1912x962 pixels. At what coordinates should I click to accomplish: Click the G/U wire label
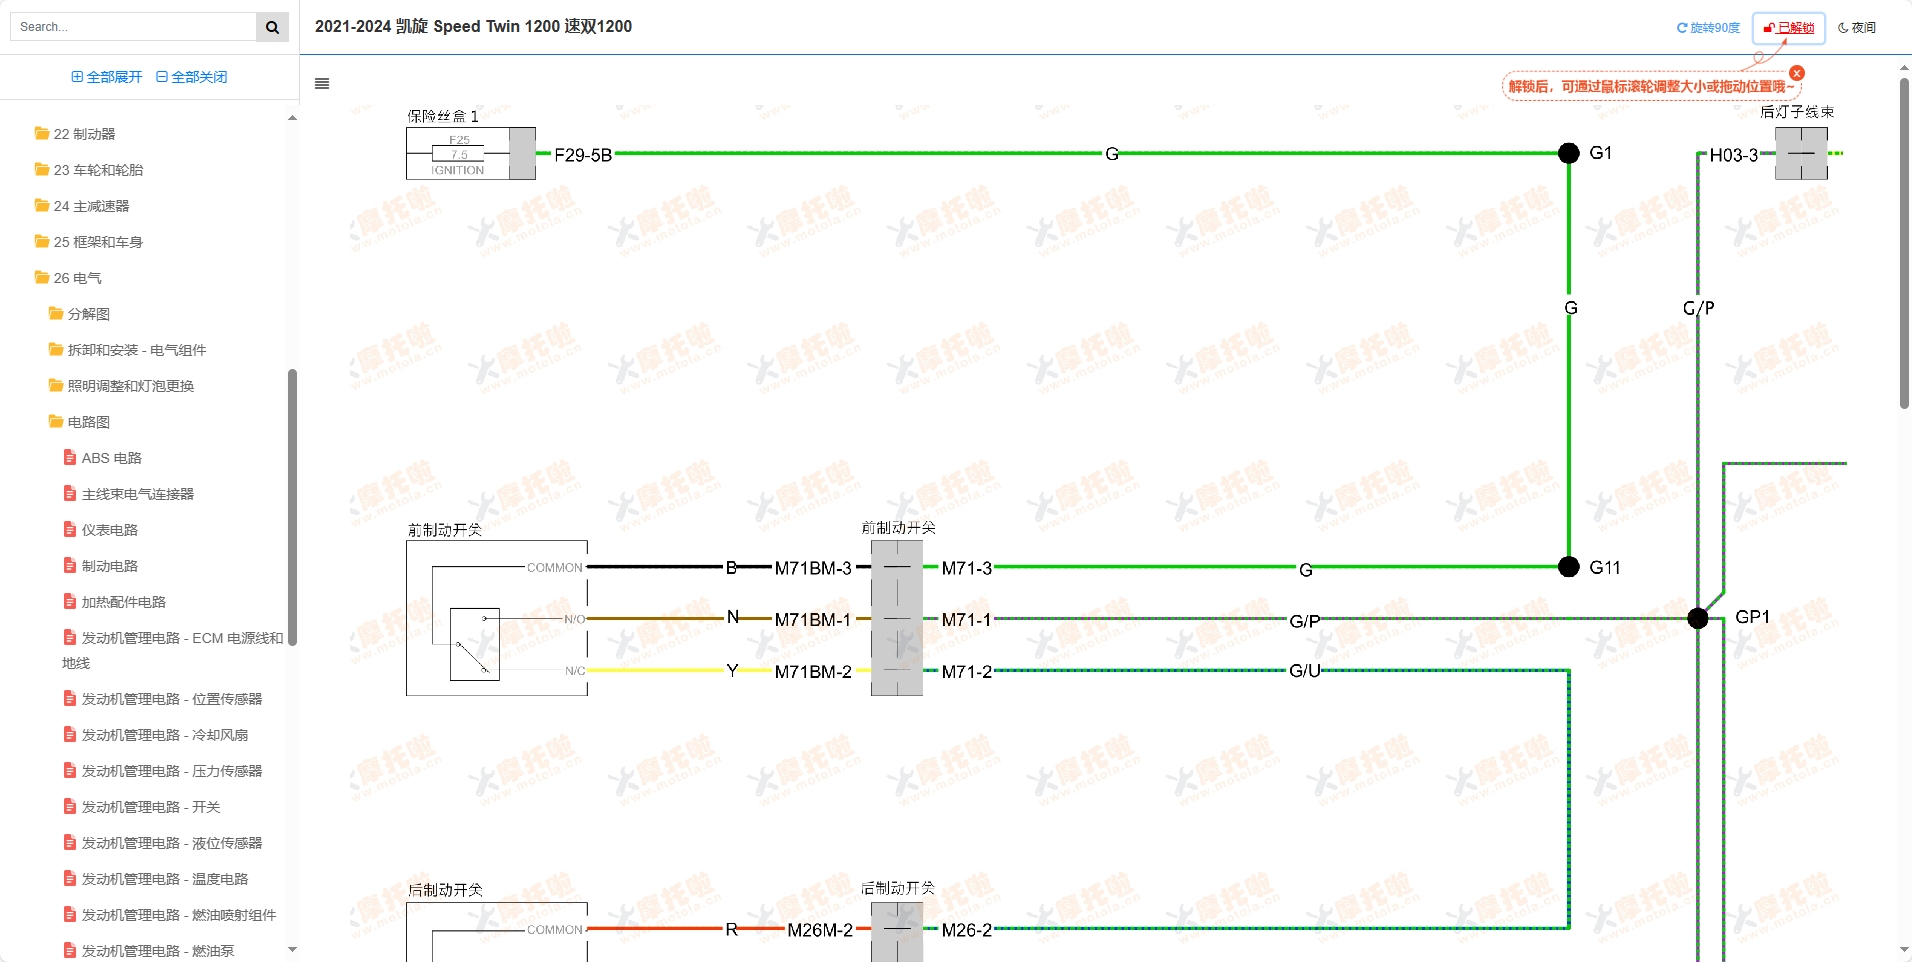pos(1305,671)
